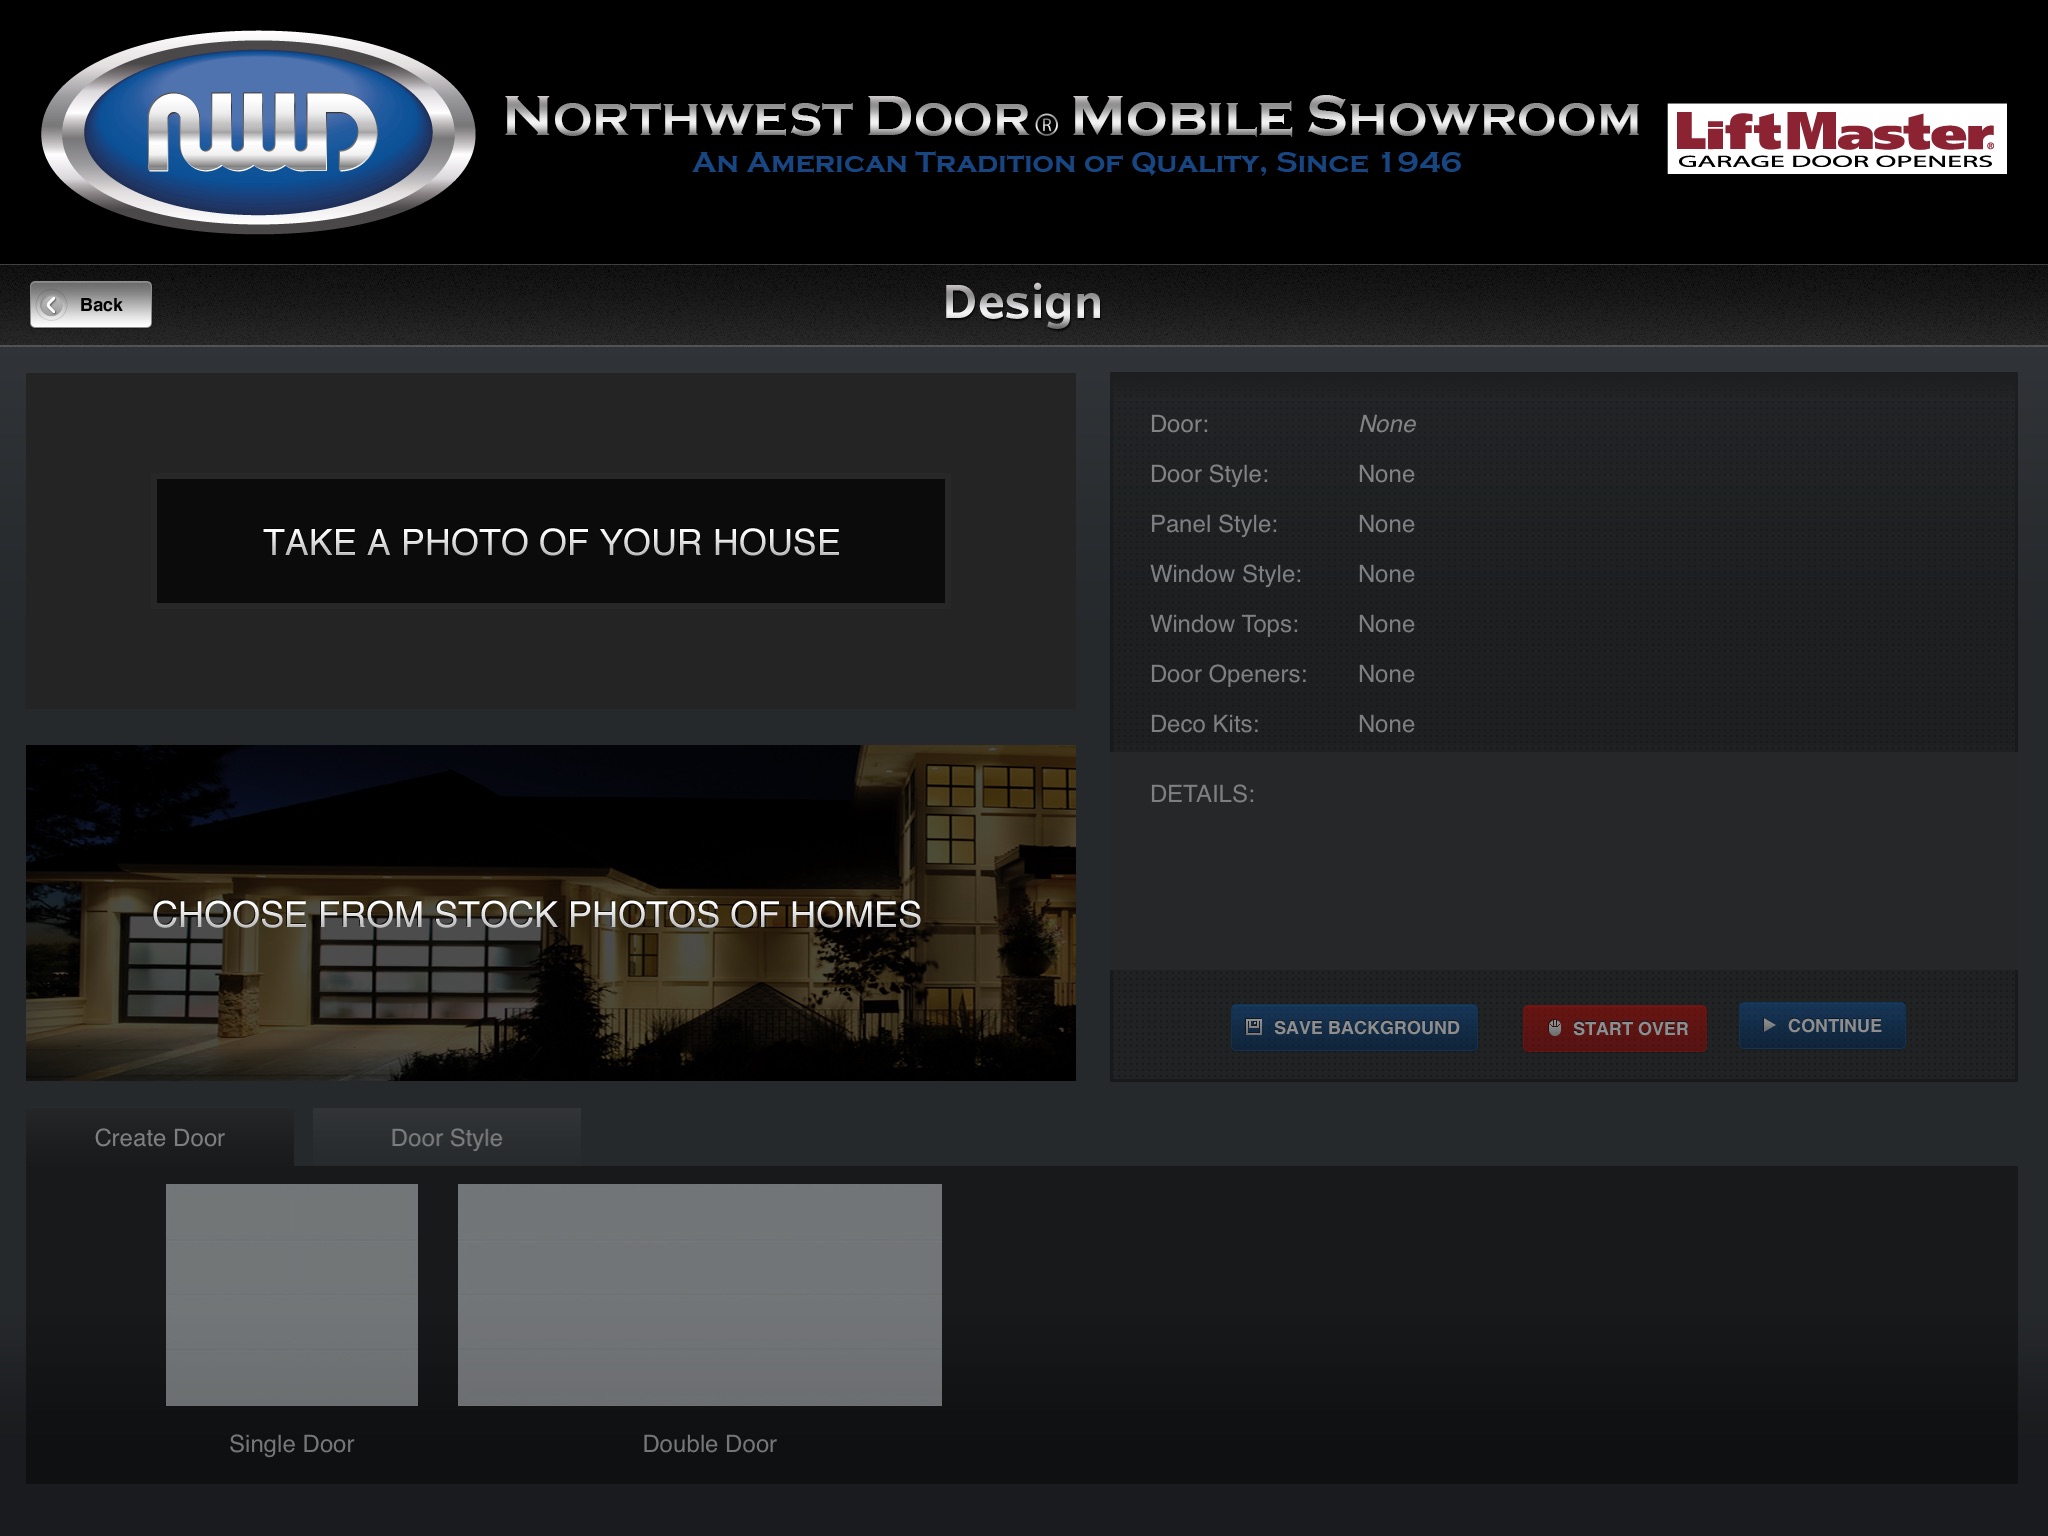Expand the Panel Style dropdown

click(1385, 523)
